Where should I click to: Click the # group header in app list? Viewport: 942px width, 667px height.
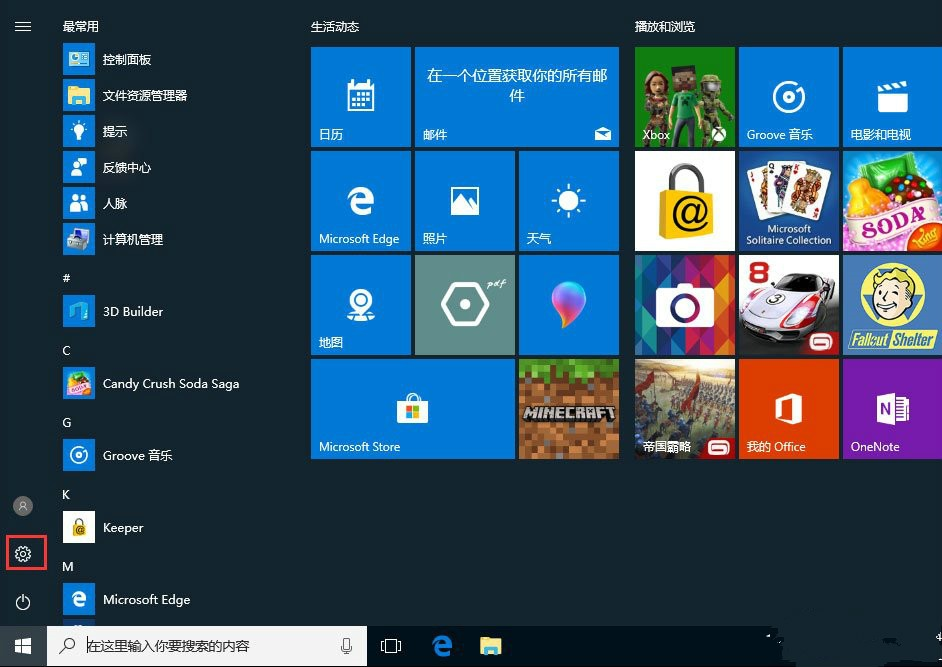coord(67,278)
